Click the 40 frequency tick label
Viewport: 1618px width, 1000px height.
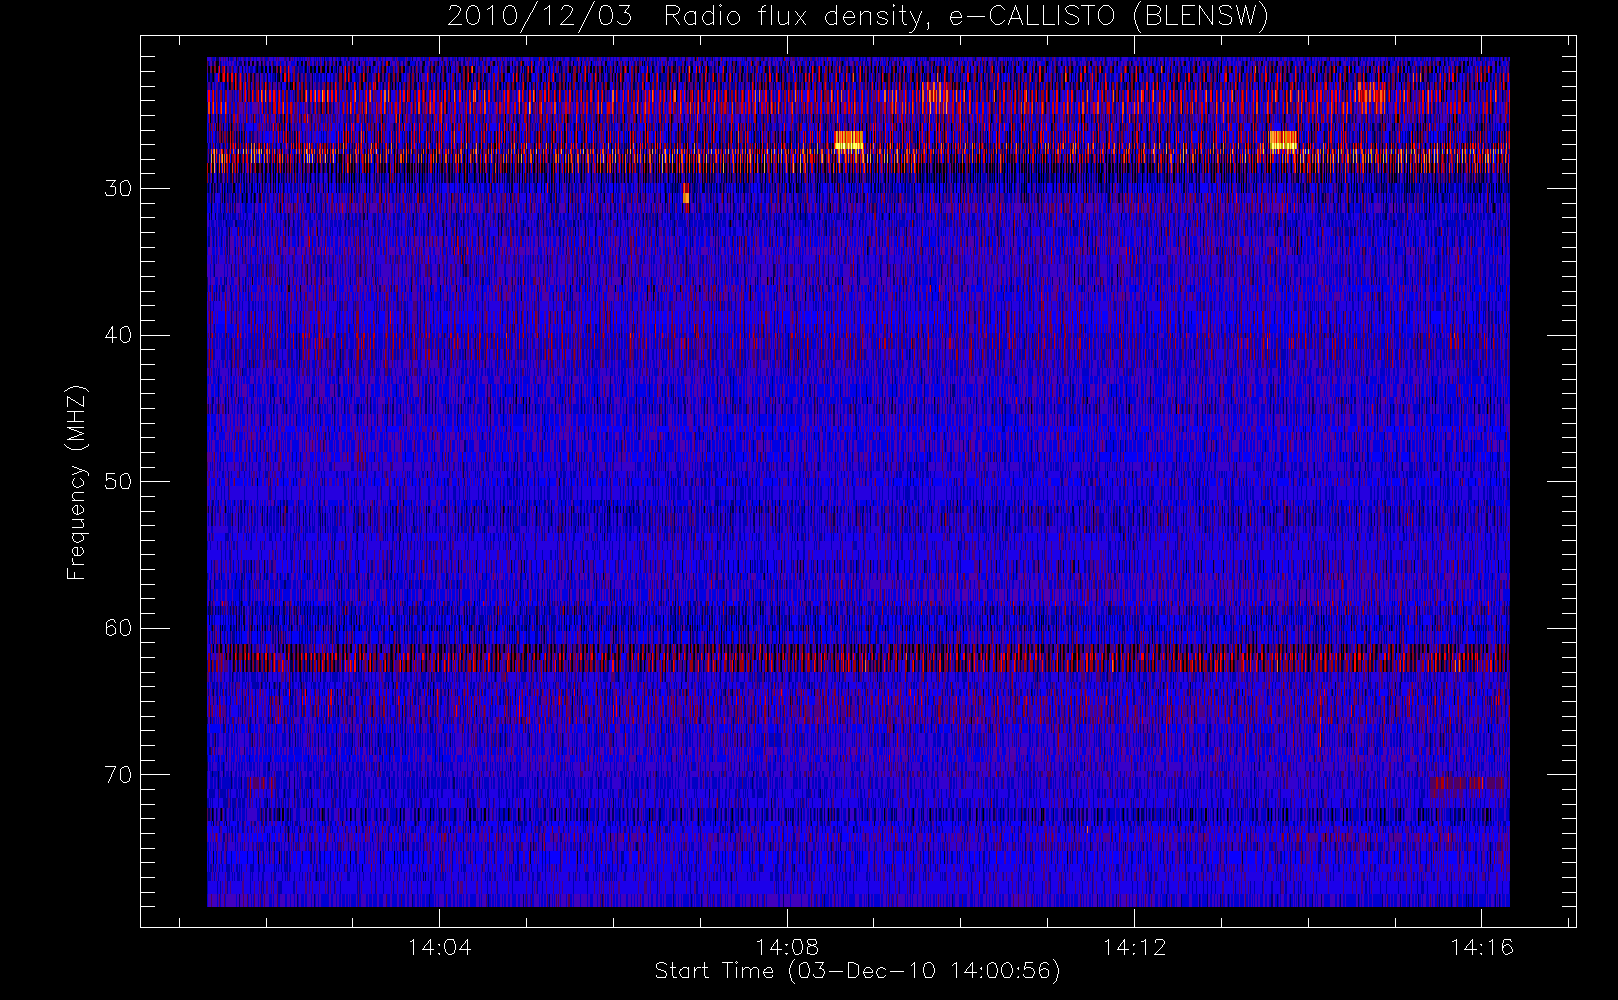(118, 335)
